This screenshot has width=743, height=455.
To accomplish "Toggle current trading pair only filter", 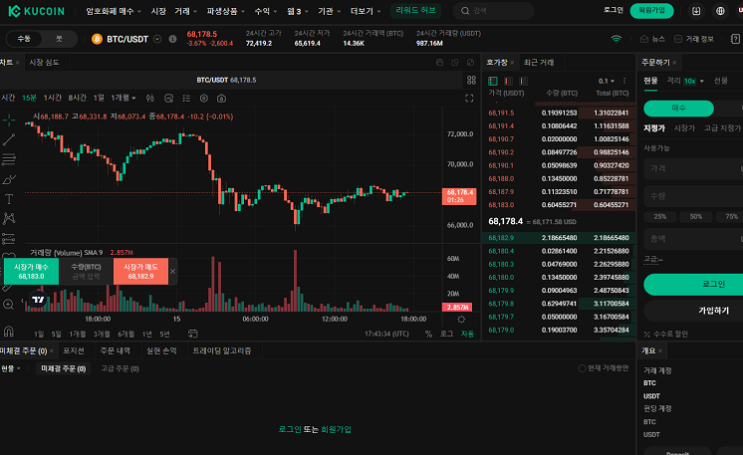I will click(603, 368).
